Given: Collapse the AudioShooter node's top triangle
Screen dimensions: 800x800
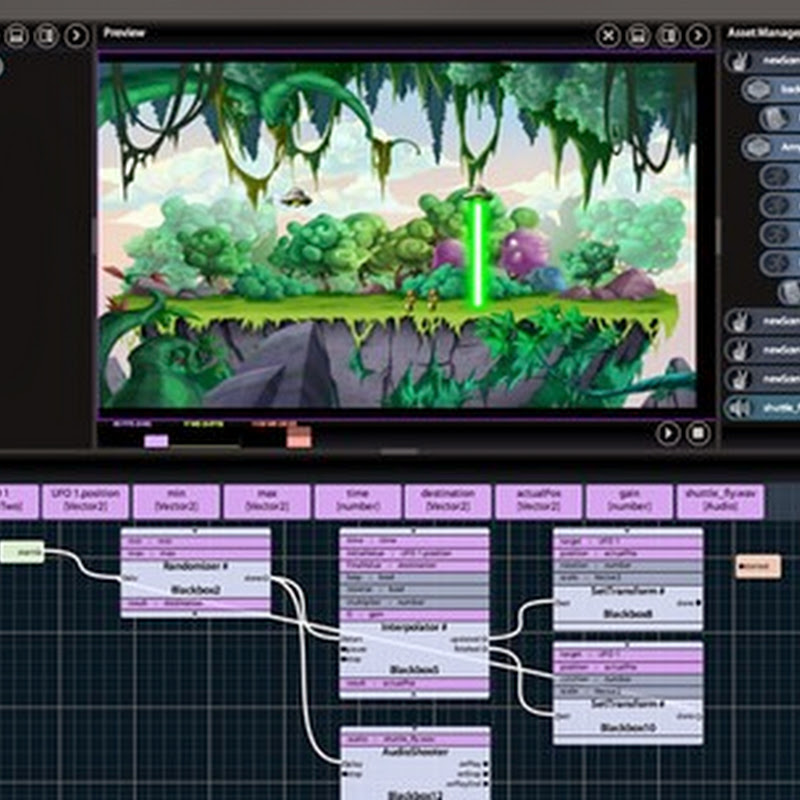Looking at the screenshot, I should [415, 730].
